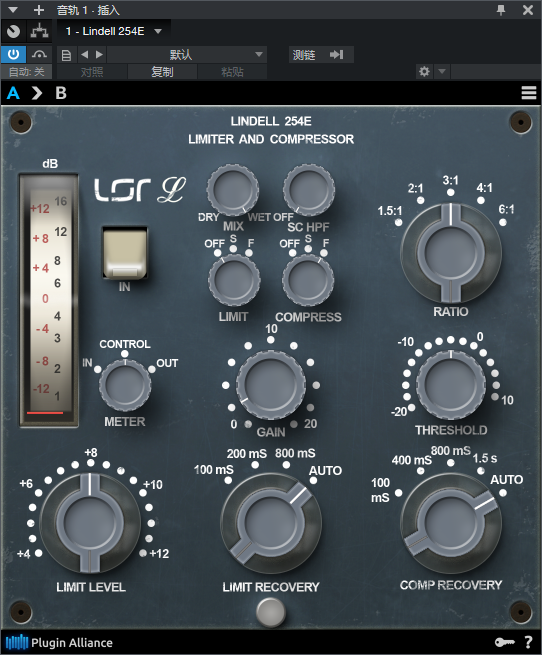Go to the previous preset arrow
The width and height of the screenshot is (542, 655).
tap(85, 54)
